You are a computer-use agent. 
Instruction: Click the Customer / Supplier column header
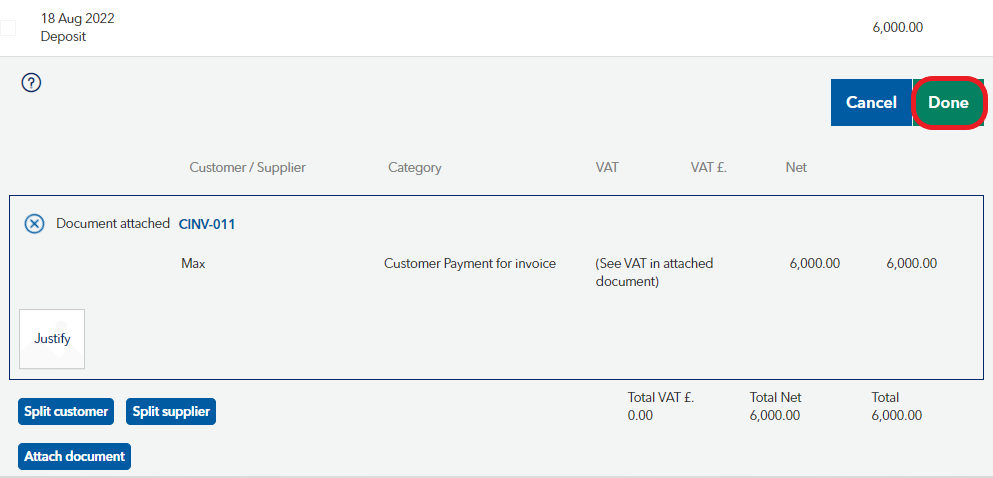point(248,168)
